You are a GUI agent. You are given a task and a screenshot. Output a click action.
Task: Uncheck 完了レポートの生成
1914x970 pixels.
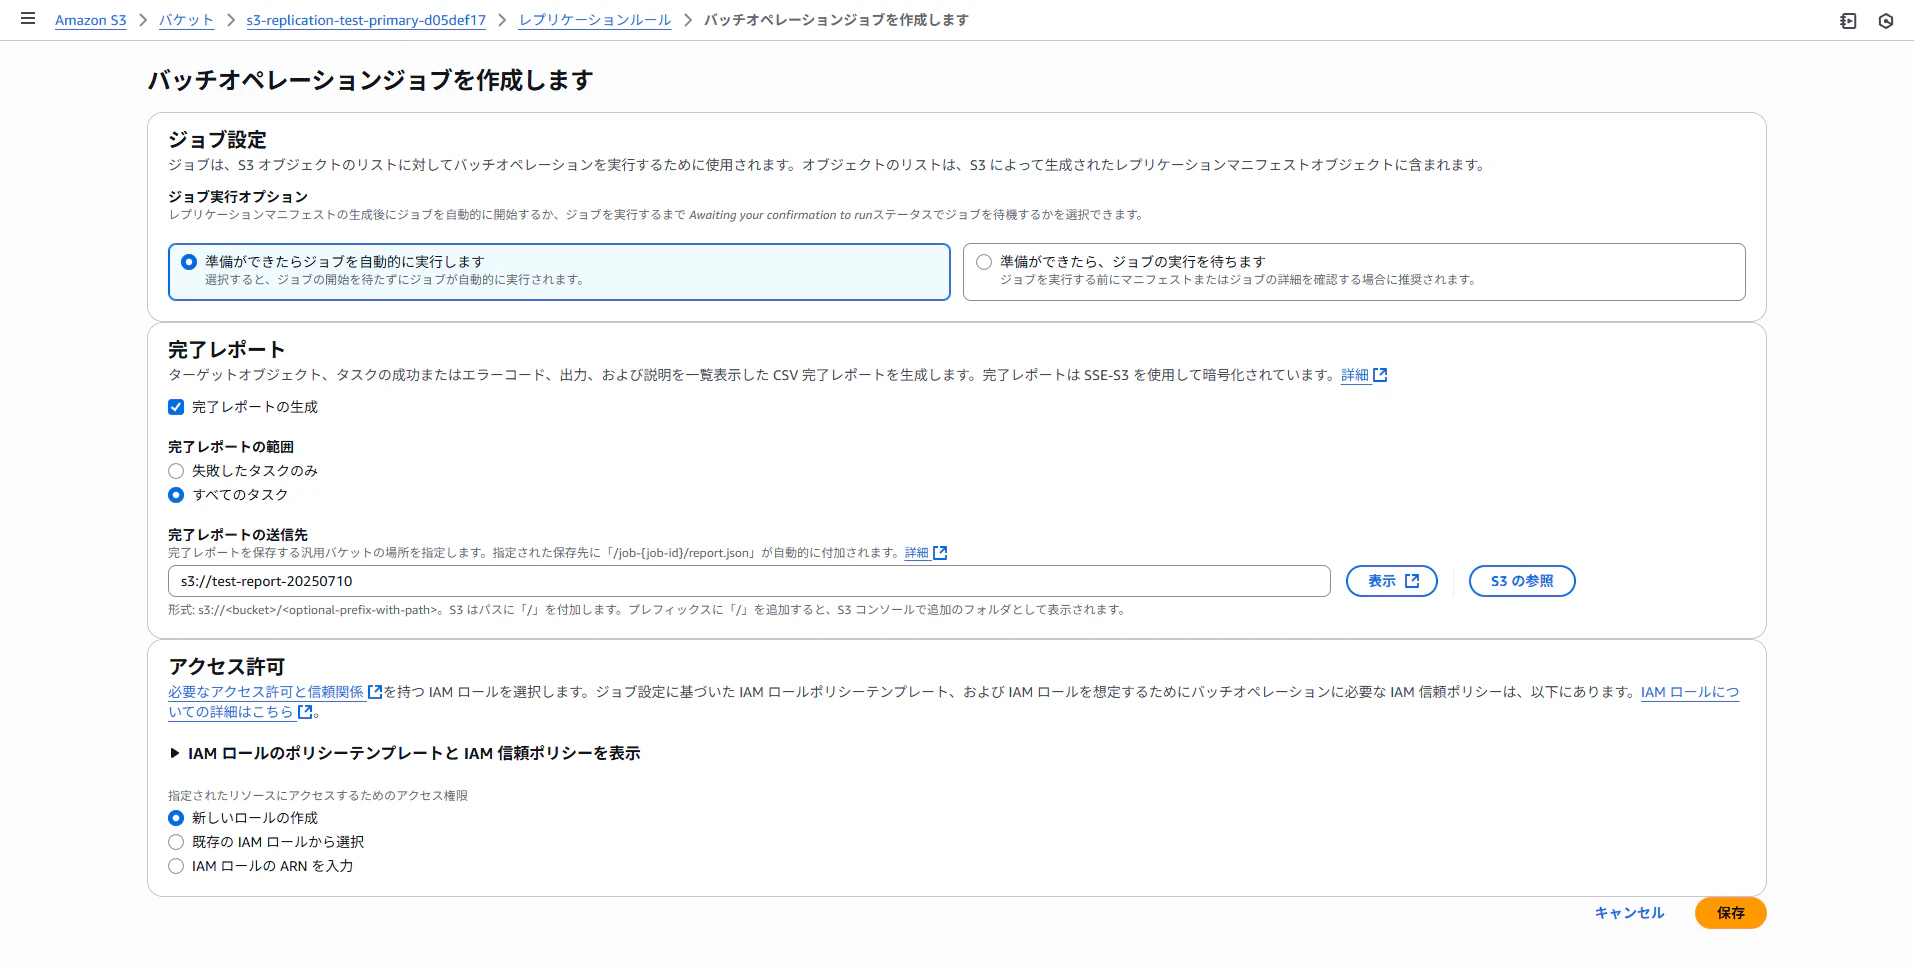[176, 406]
